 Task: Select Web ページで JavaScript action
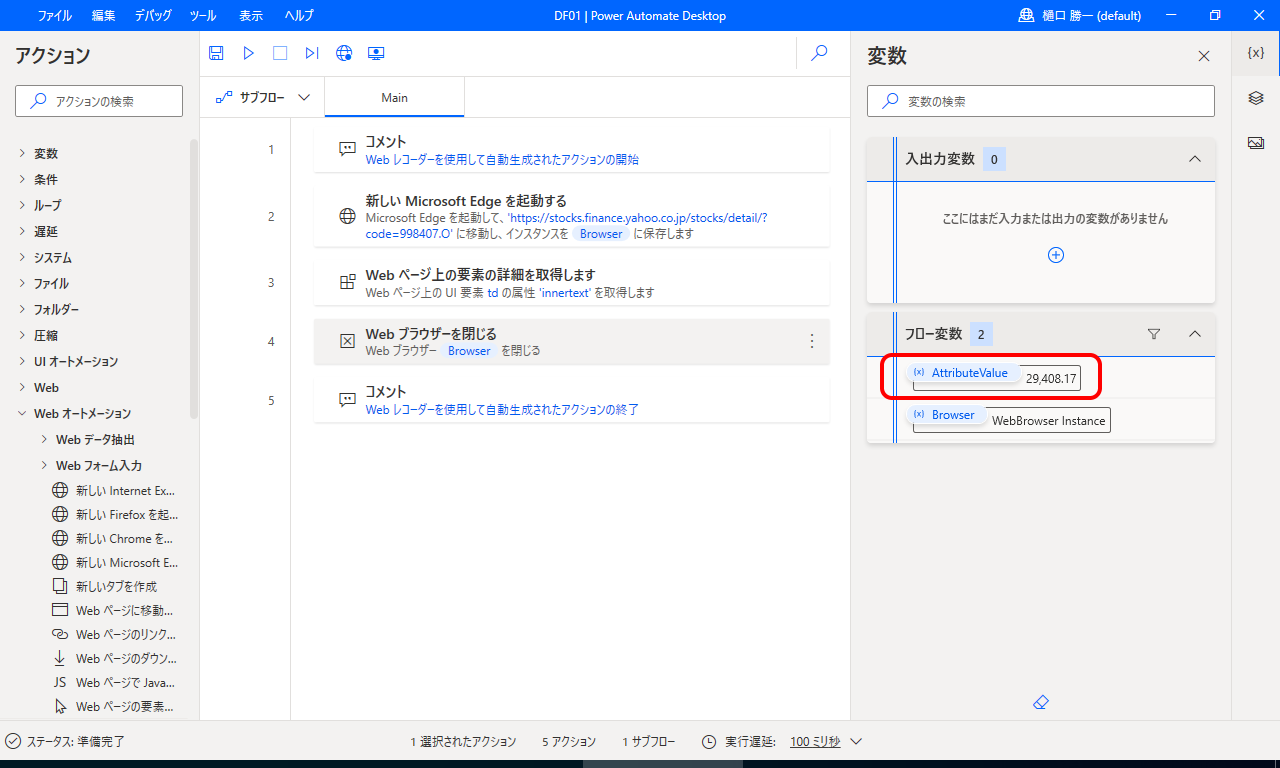[115, 682]
